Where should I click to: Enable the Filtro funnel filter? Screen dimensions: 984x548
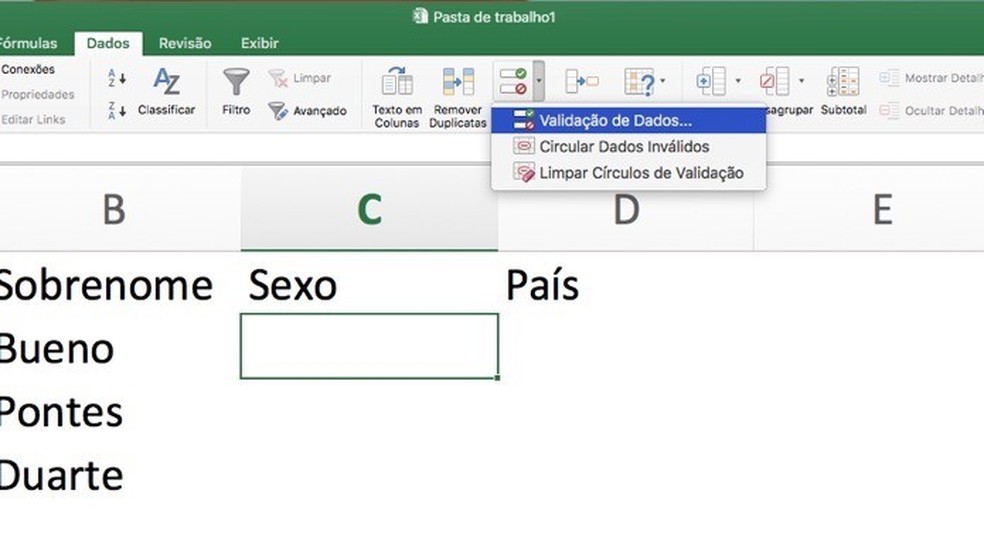pyautogui.click(x=236, y=90)
